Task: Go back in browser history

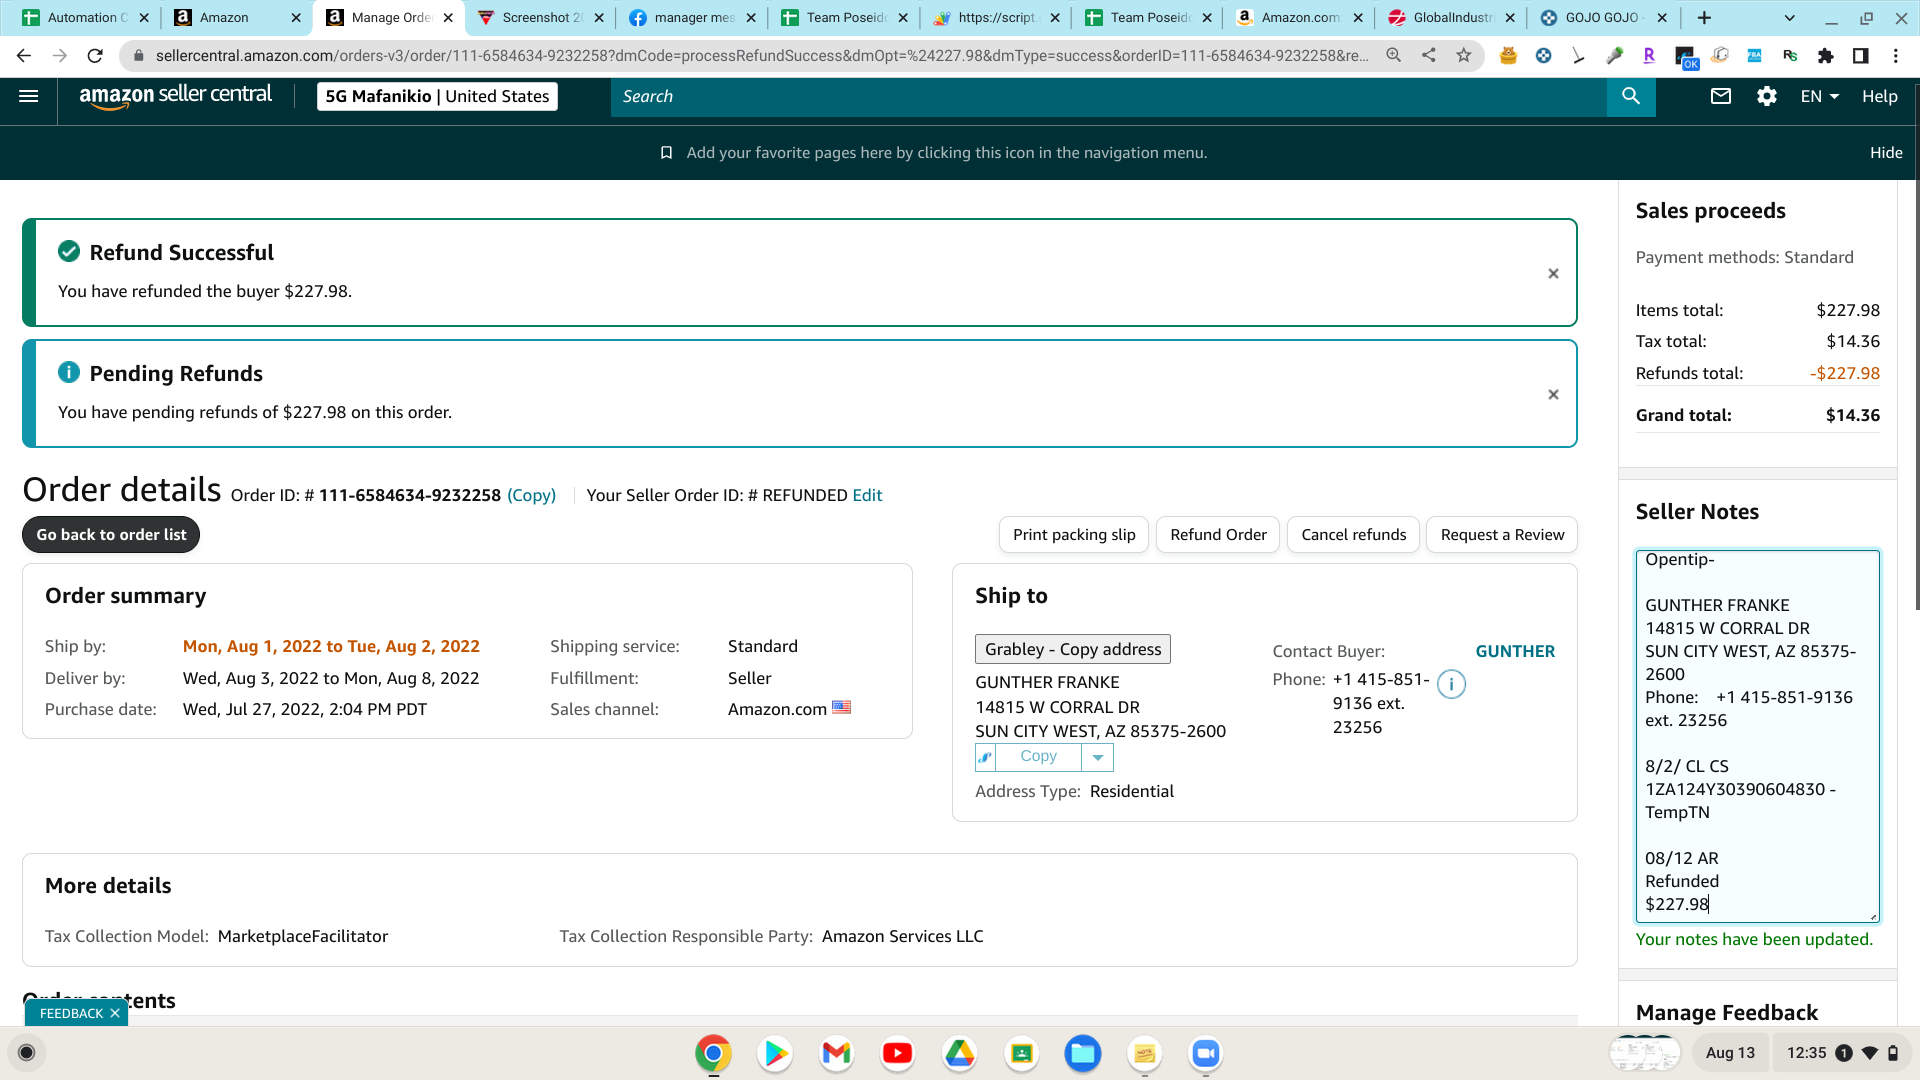Action: pyautogui.click(x=24, y=56)
